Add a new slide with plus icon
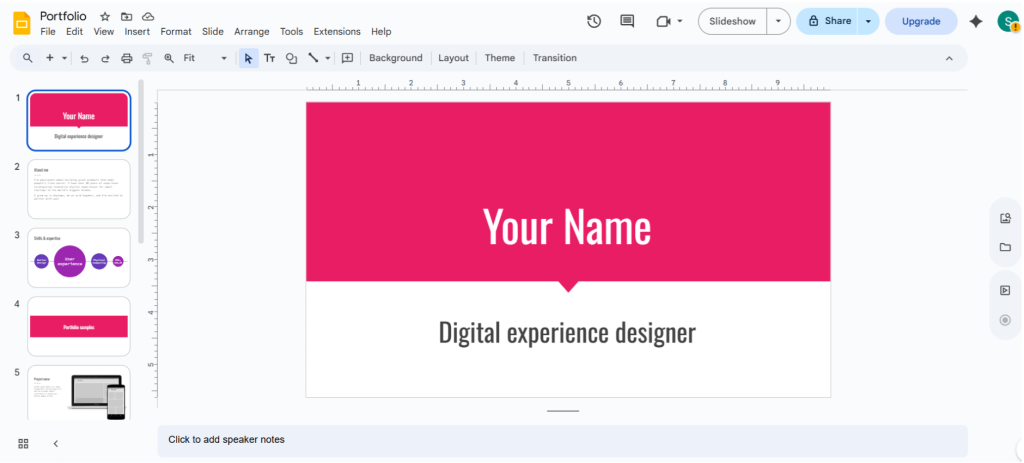 pyautogui.click(x=50, y=58)
